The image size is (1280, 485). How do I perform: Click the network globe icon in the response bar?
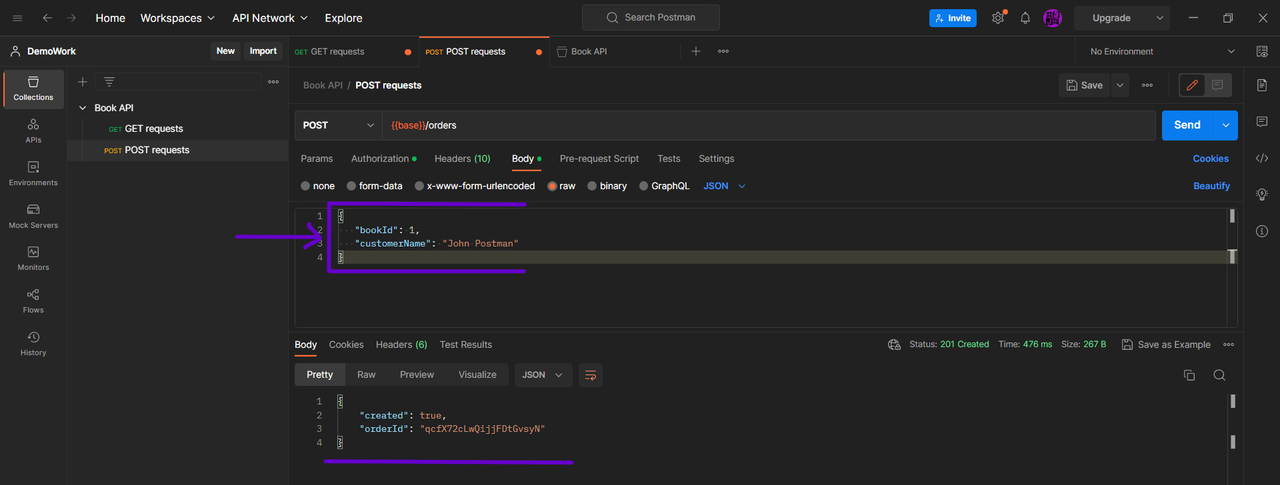894,344
